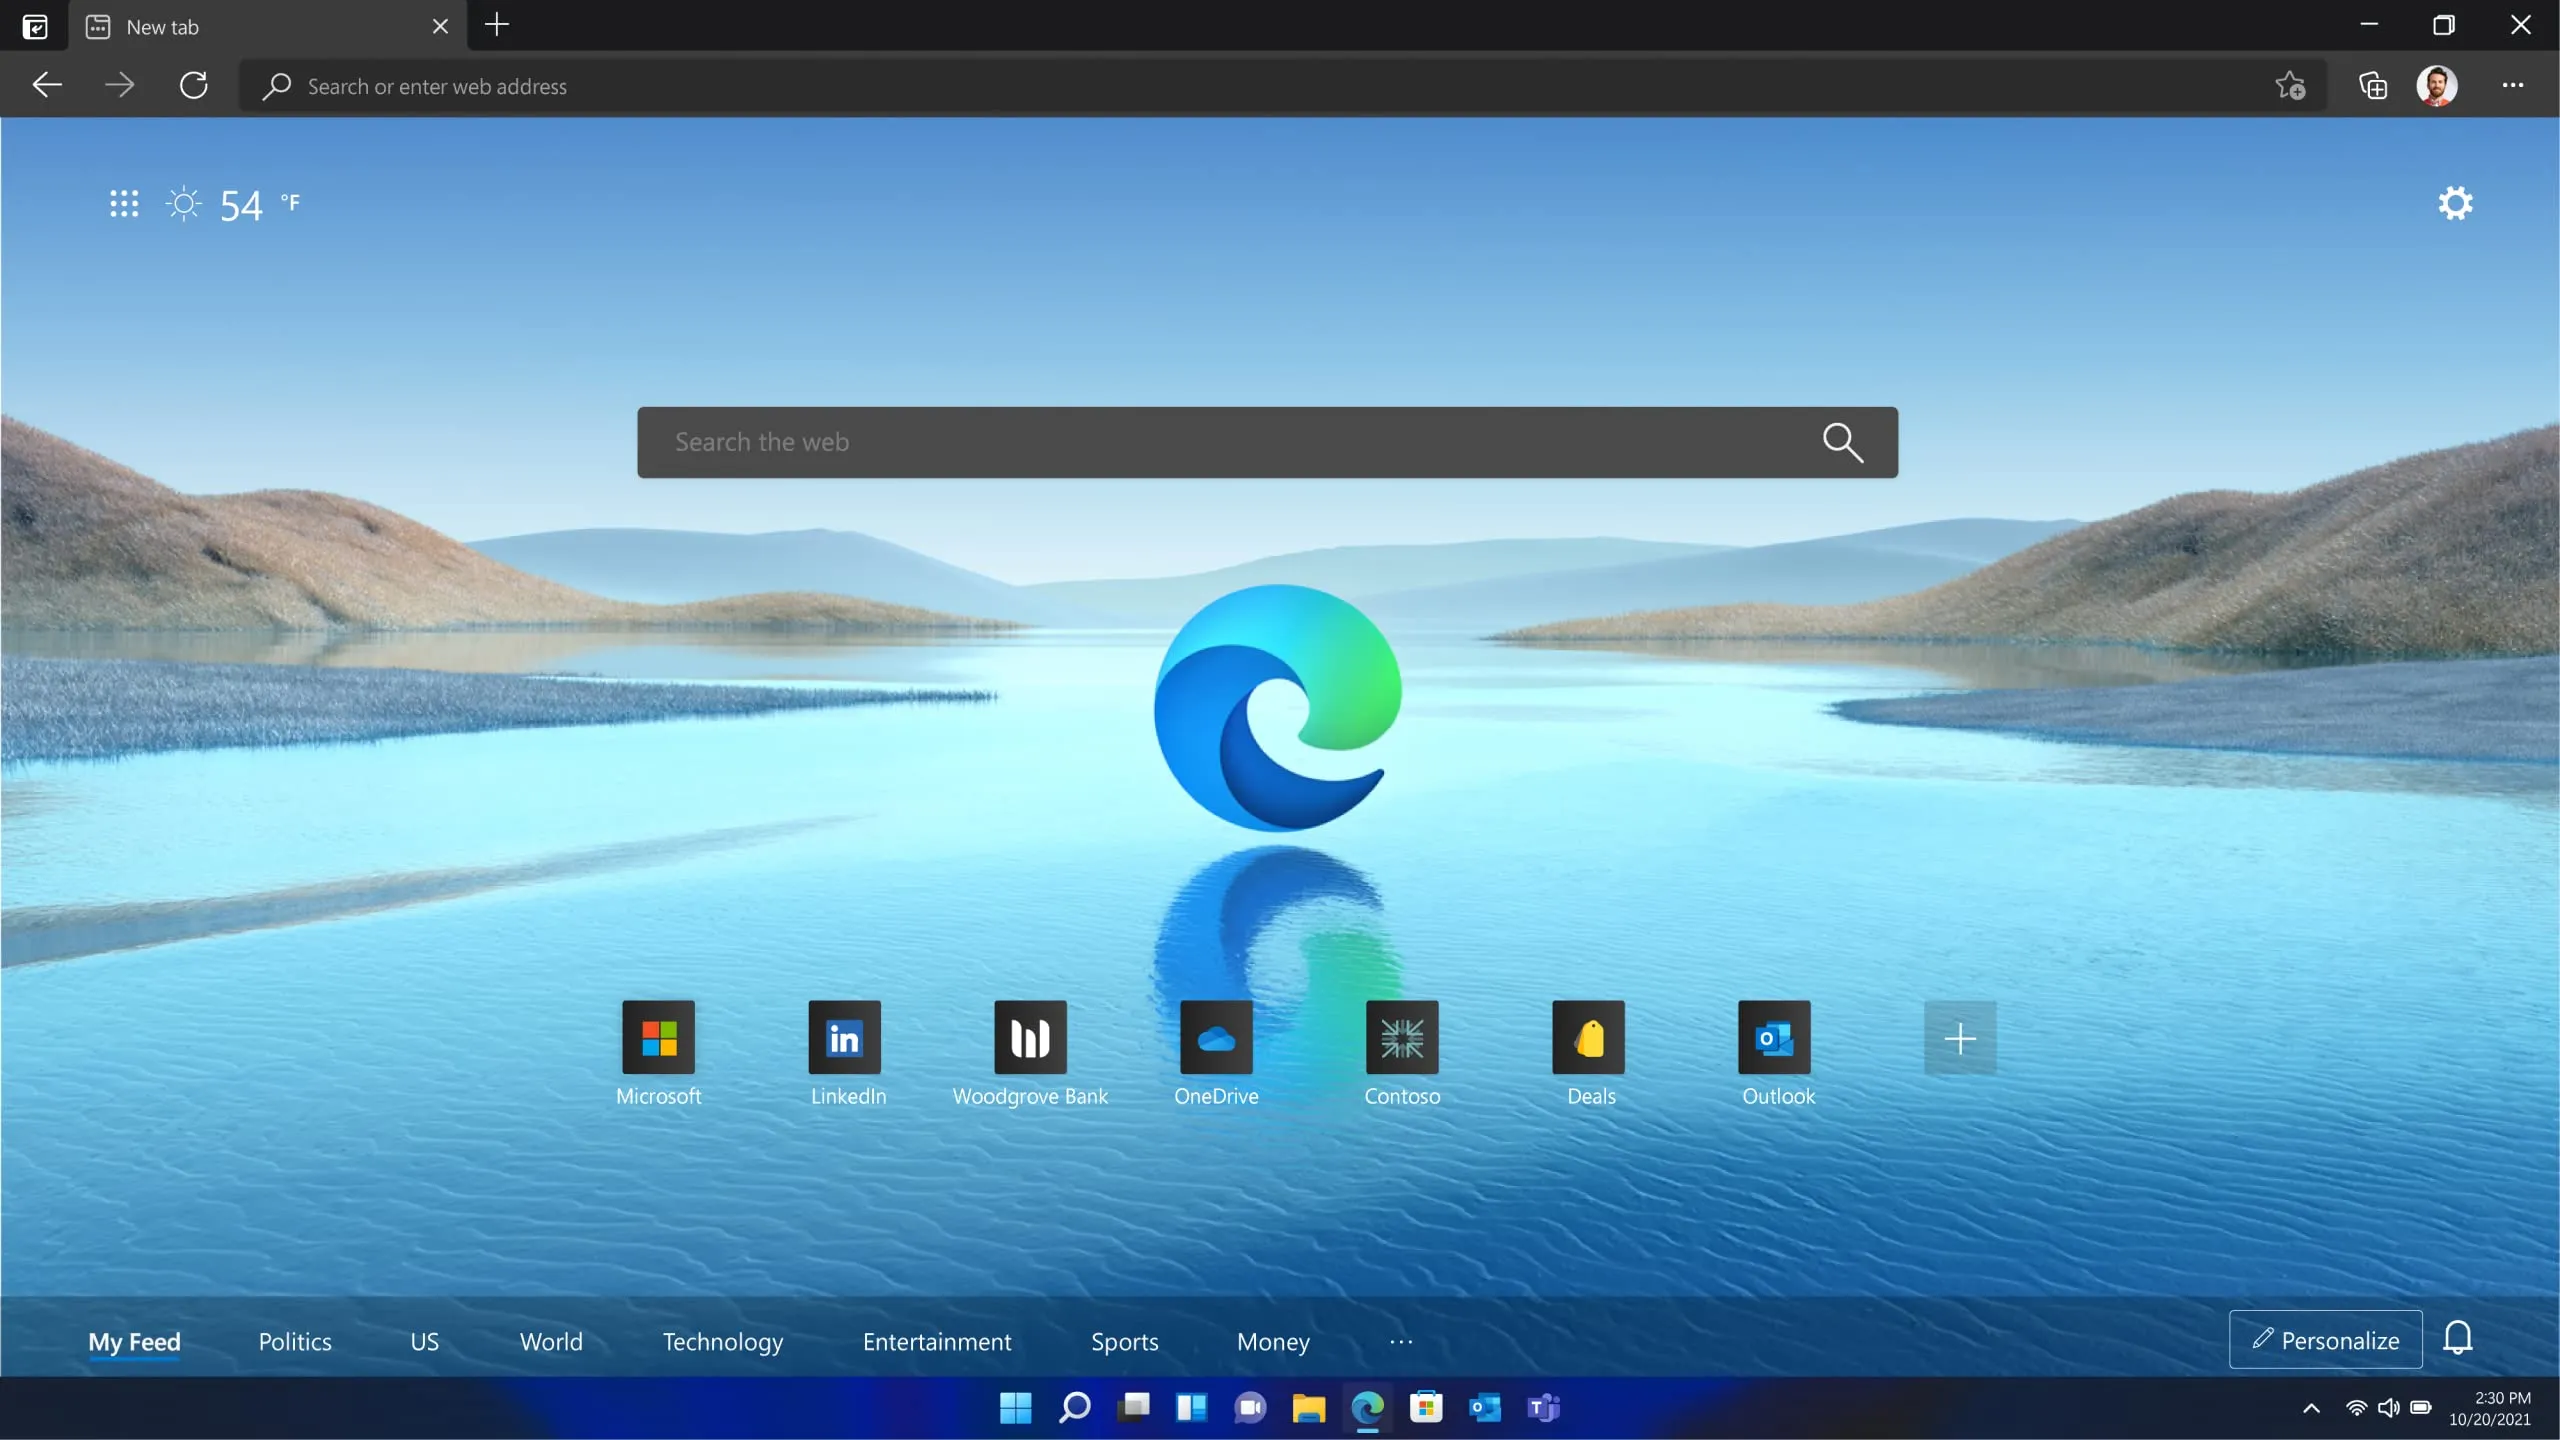Click the Deals quick link tile
2560x1440 pixels.
pyautogui.click(x=1588, y=1038)
